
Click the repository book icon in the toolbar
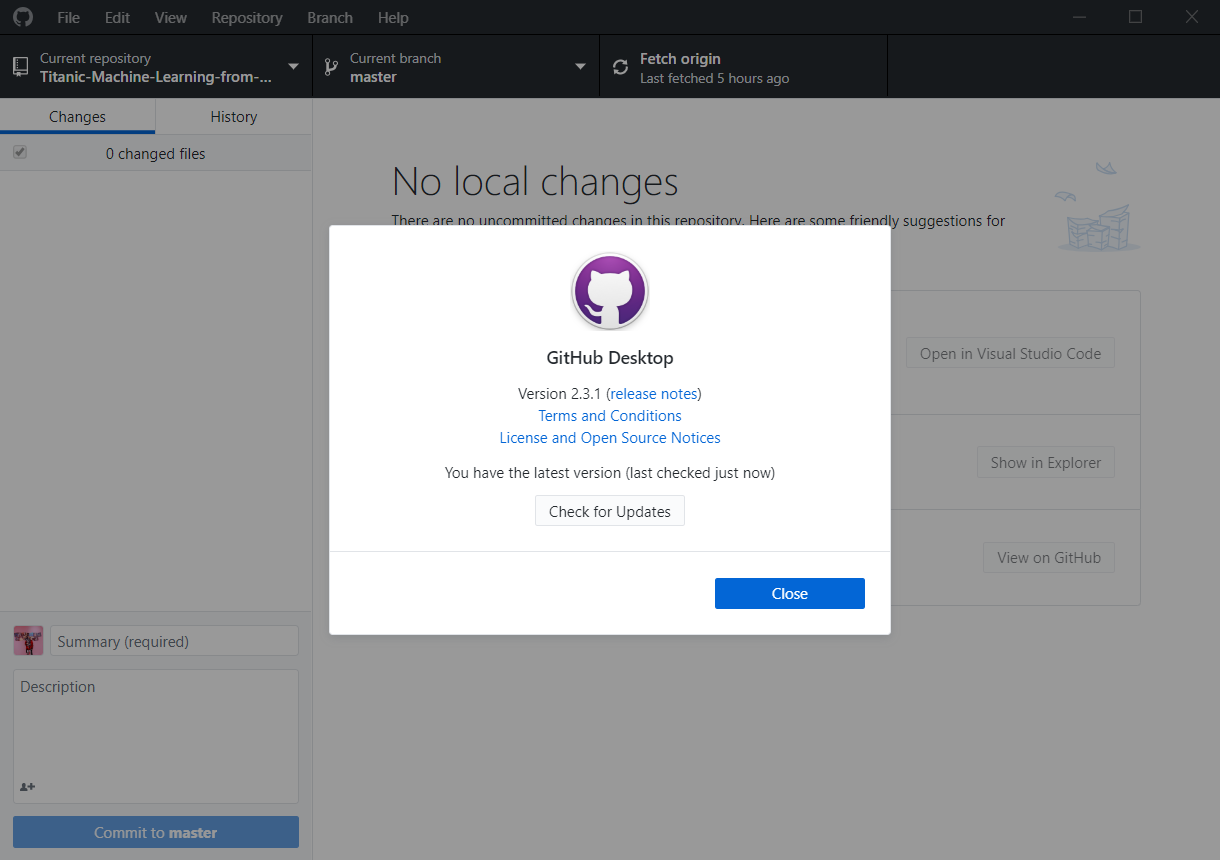pos(20,66)
